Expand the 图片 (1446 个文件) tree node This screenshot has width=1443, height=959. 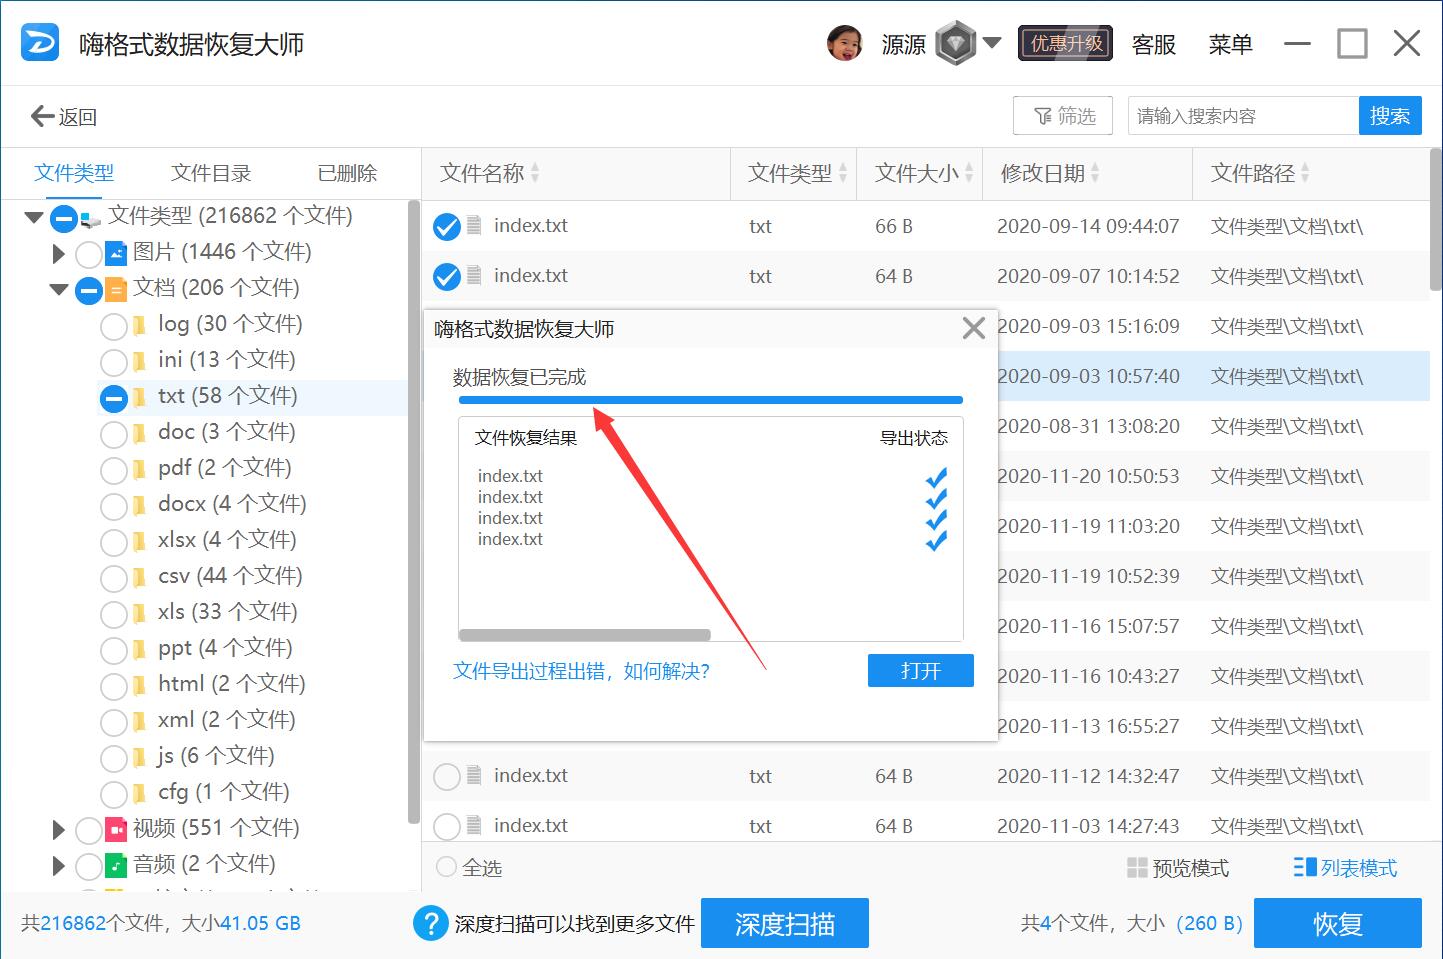pos(57,253)
